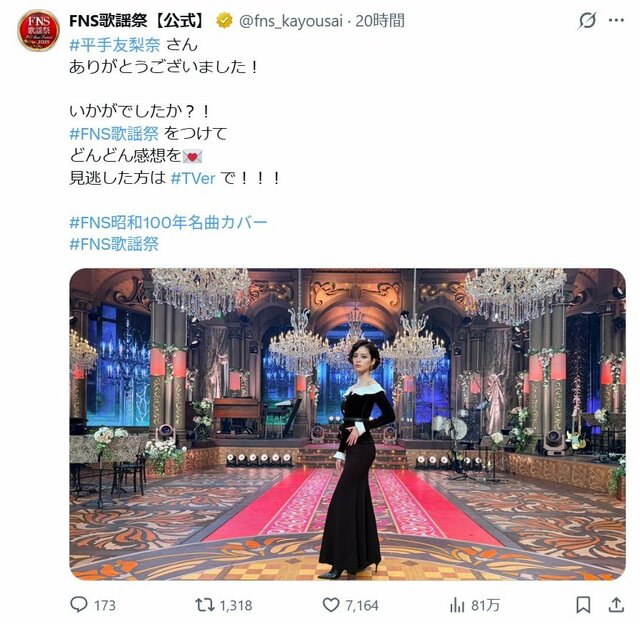
Task: Share post via upload arrow icon
Action: click(x=616, y=605)
